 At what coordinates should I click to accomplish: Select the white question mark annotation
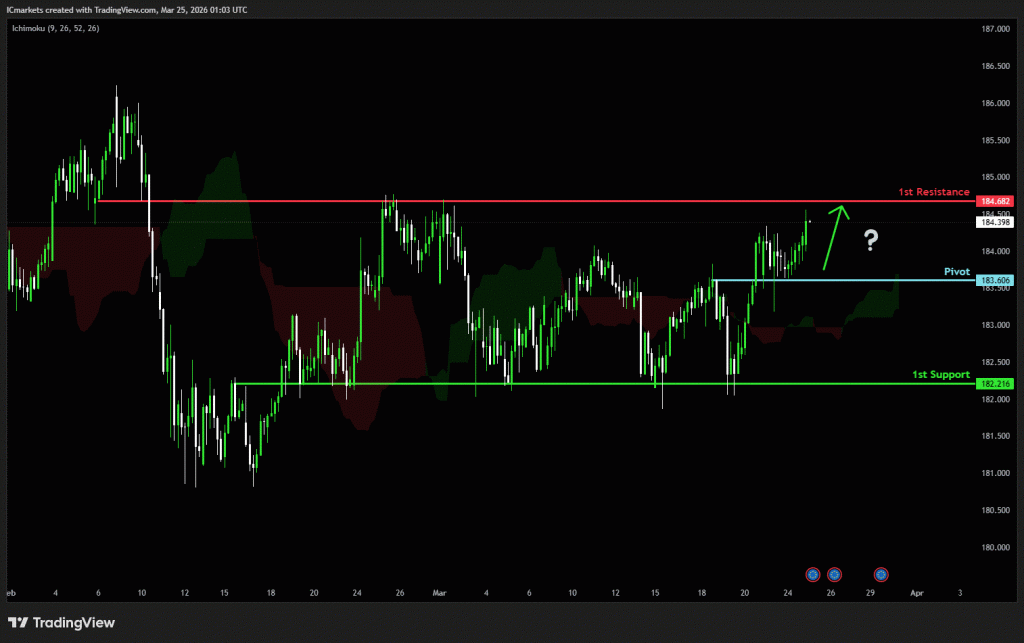point(871,239)
